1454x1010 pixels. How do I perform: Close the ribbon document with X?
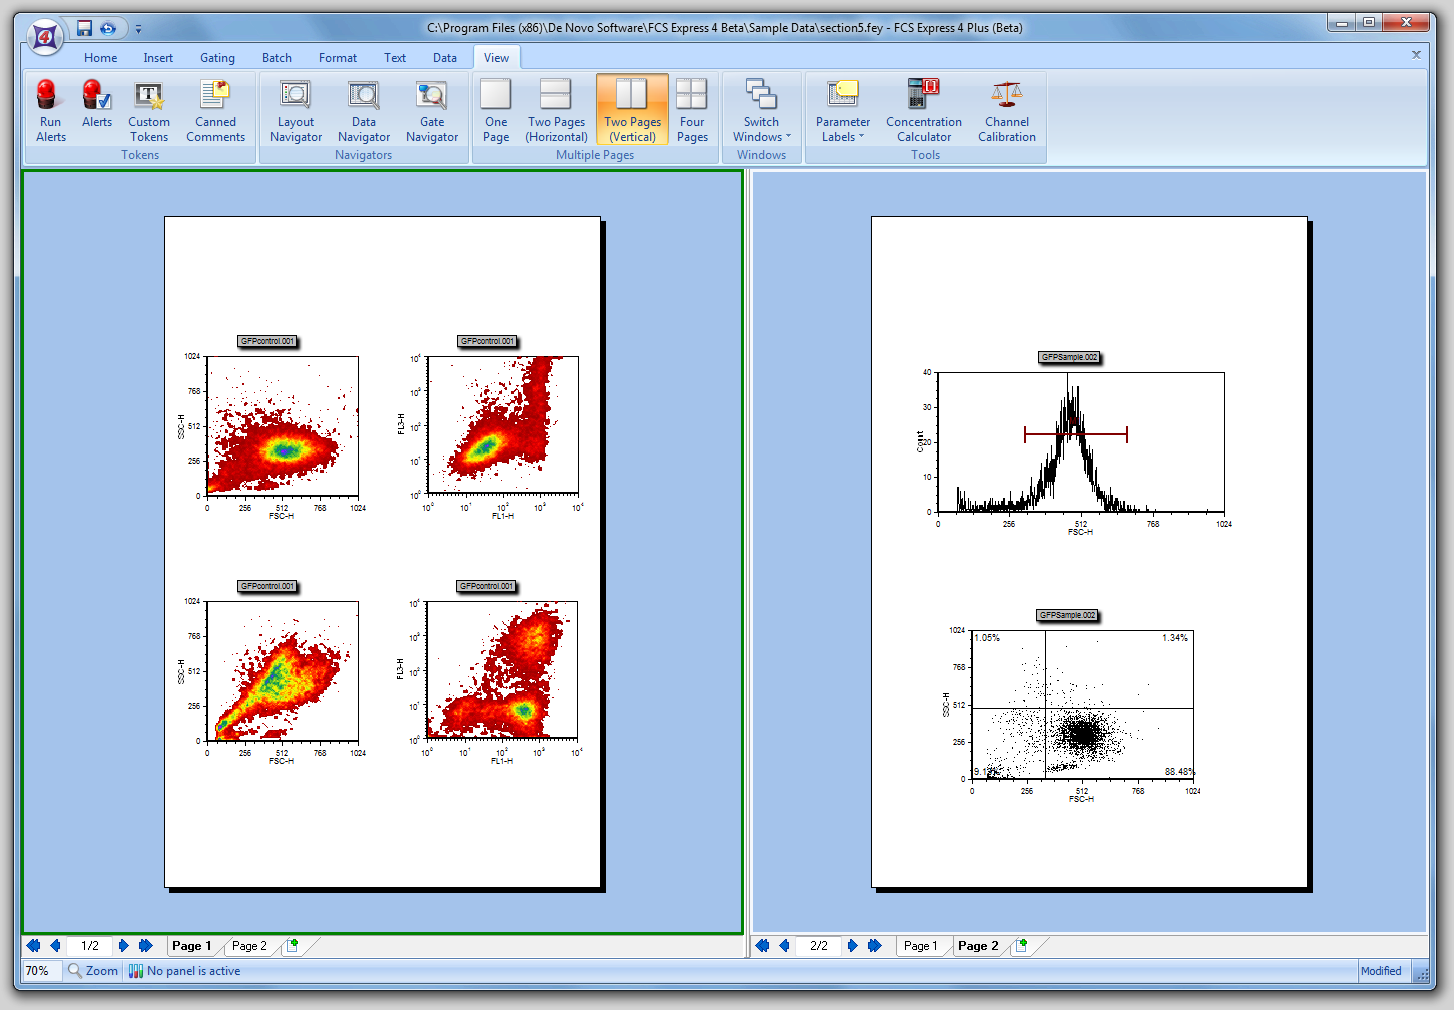point(1416,55)
